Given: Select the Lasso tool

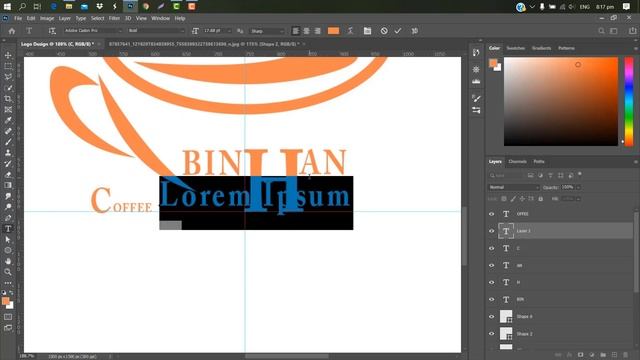Looking at the screenshot, I should tap(8, 77).
